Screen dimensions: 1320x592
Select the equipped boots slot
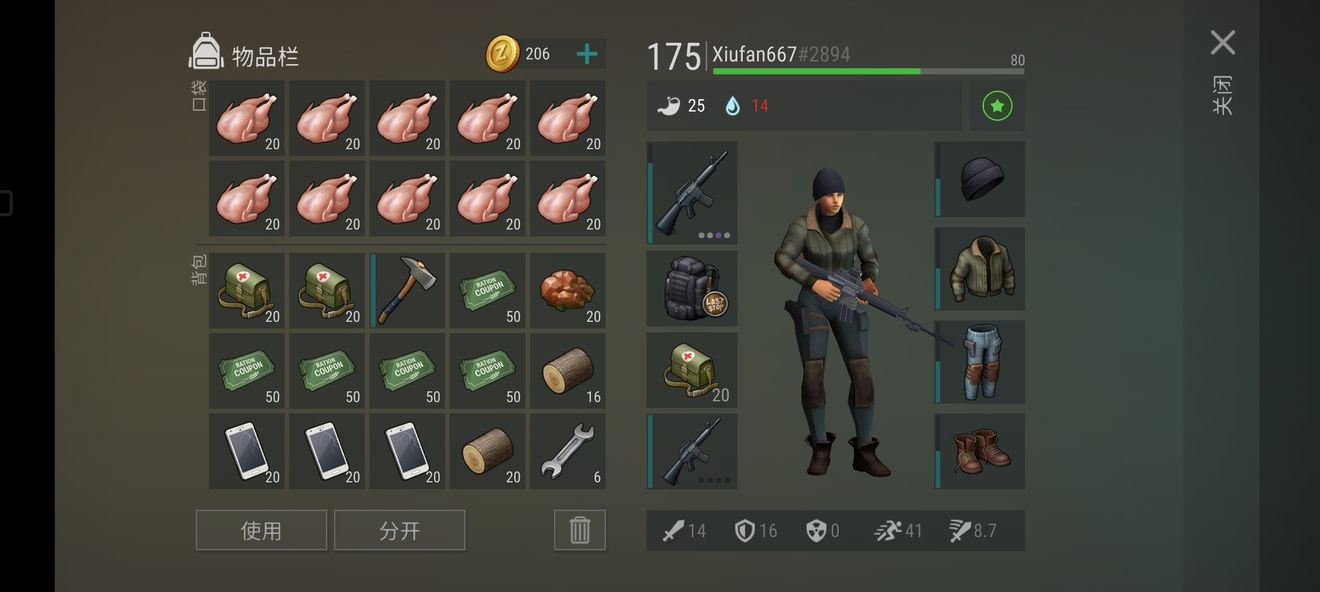(980, 451)
